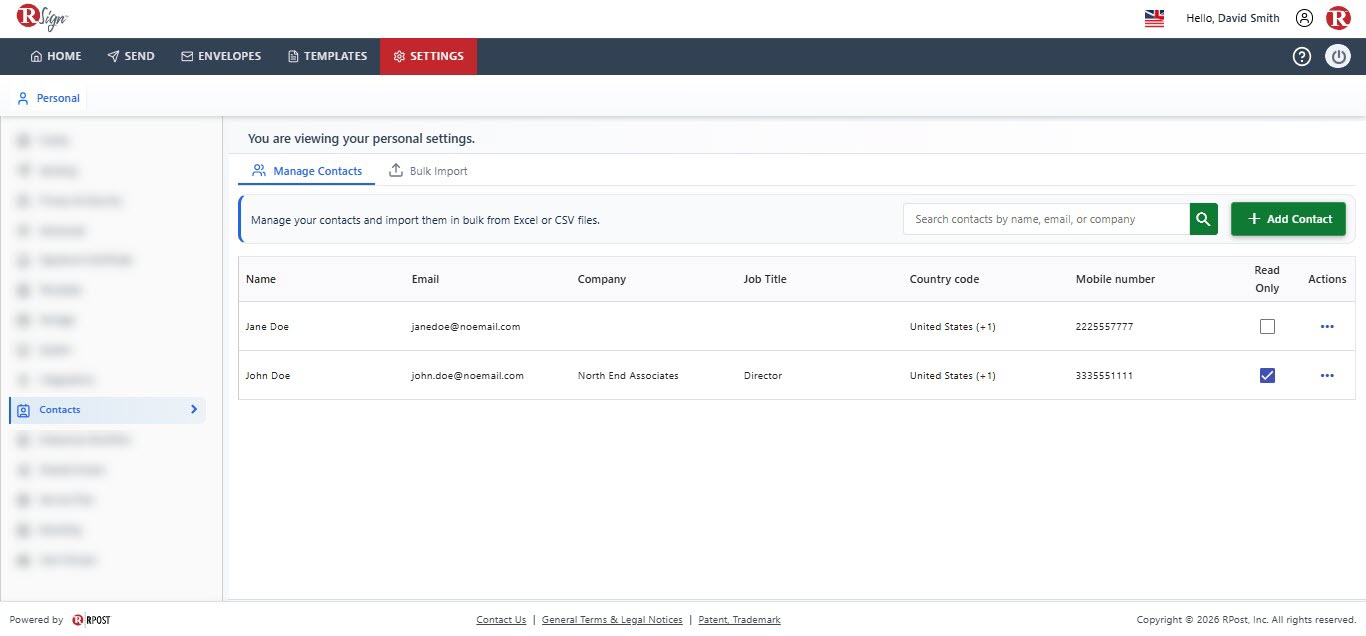Open the language flag selector
The height and width of the screenshot is (636, 1366).
(x=1154, y=18)
